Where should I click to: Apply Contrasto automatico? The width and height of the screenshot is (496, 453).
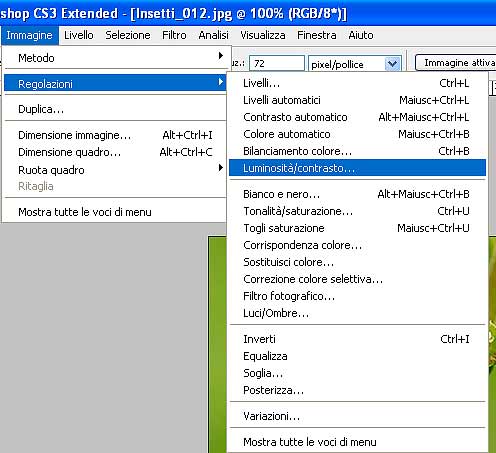pyautogui.click(x=357, y=117)
